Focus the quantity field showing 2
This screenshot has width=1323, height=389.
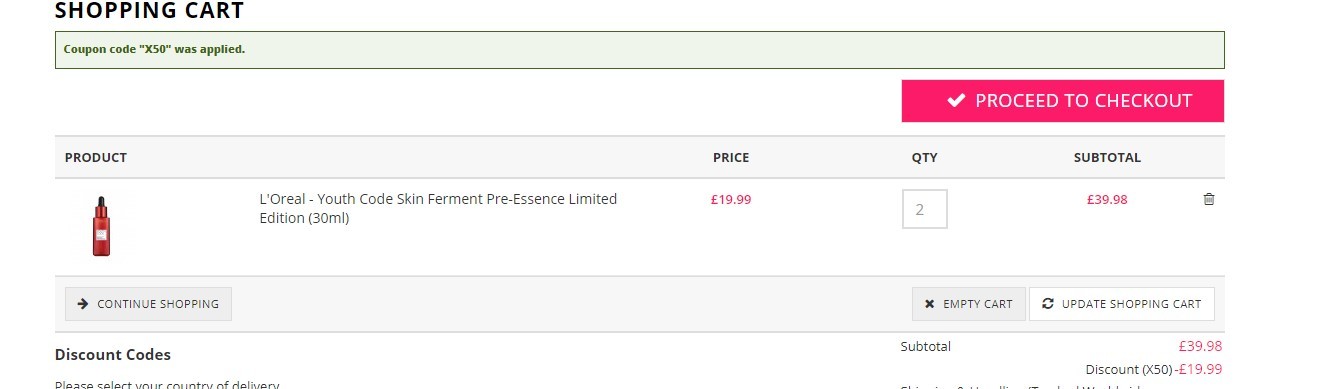click(x=925, y=209)
